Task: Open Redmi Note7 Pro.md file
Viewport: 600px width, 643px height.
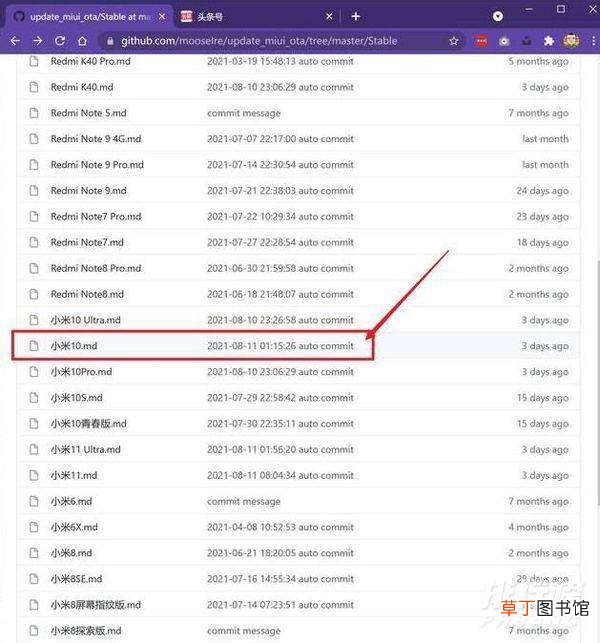Action: pos(96,217)
